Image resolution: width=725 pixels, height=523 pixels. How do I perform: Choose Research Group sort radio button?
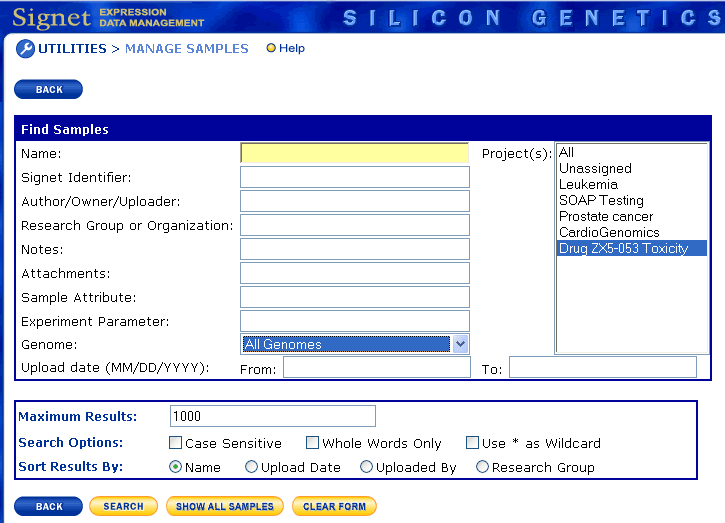click(483, 467)
